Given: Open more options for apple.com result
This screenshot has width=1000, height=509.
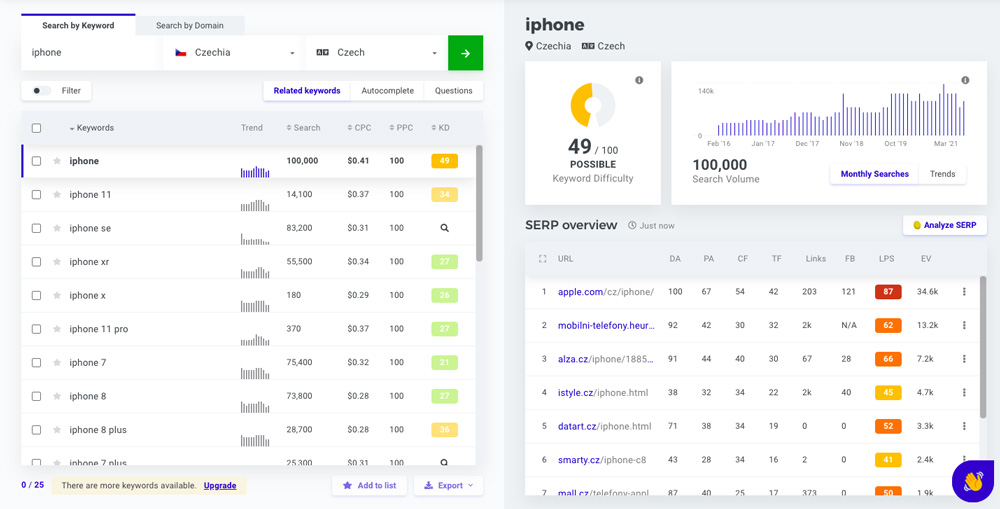Looking at the screenshot, I should (964, 291).
